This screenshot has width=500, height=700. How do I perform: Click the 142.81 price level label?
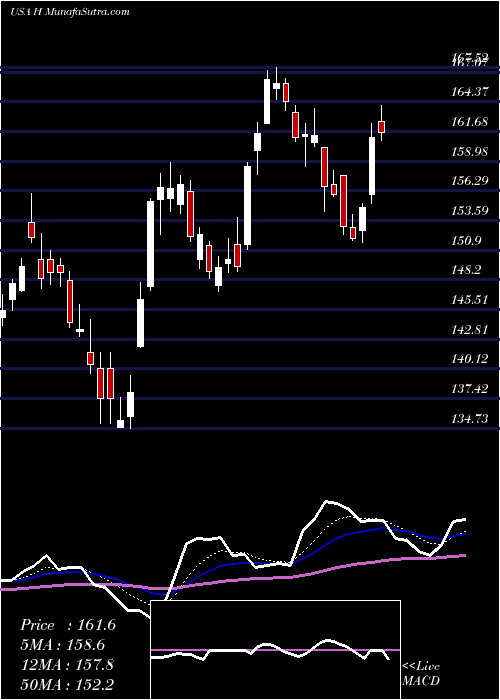coord(470,329)
